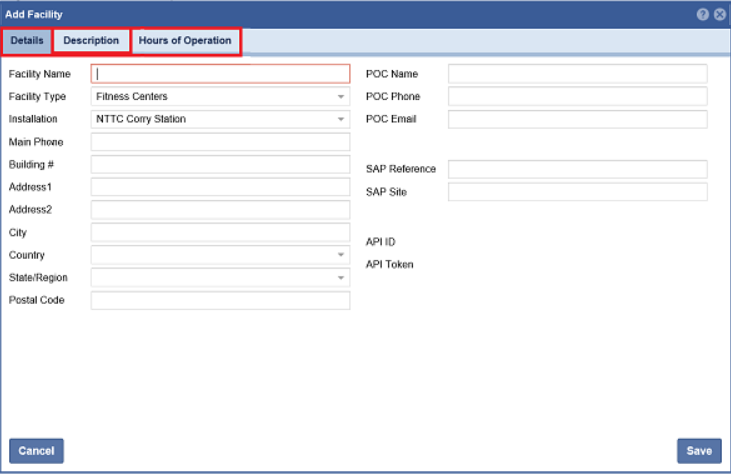Screen dimensions: 731x474
Task: Click the City text field
Action: click(220, 232)
